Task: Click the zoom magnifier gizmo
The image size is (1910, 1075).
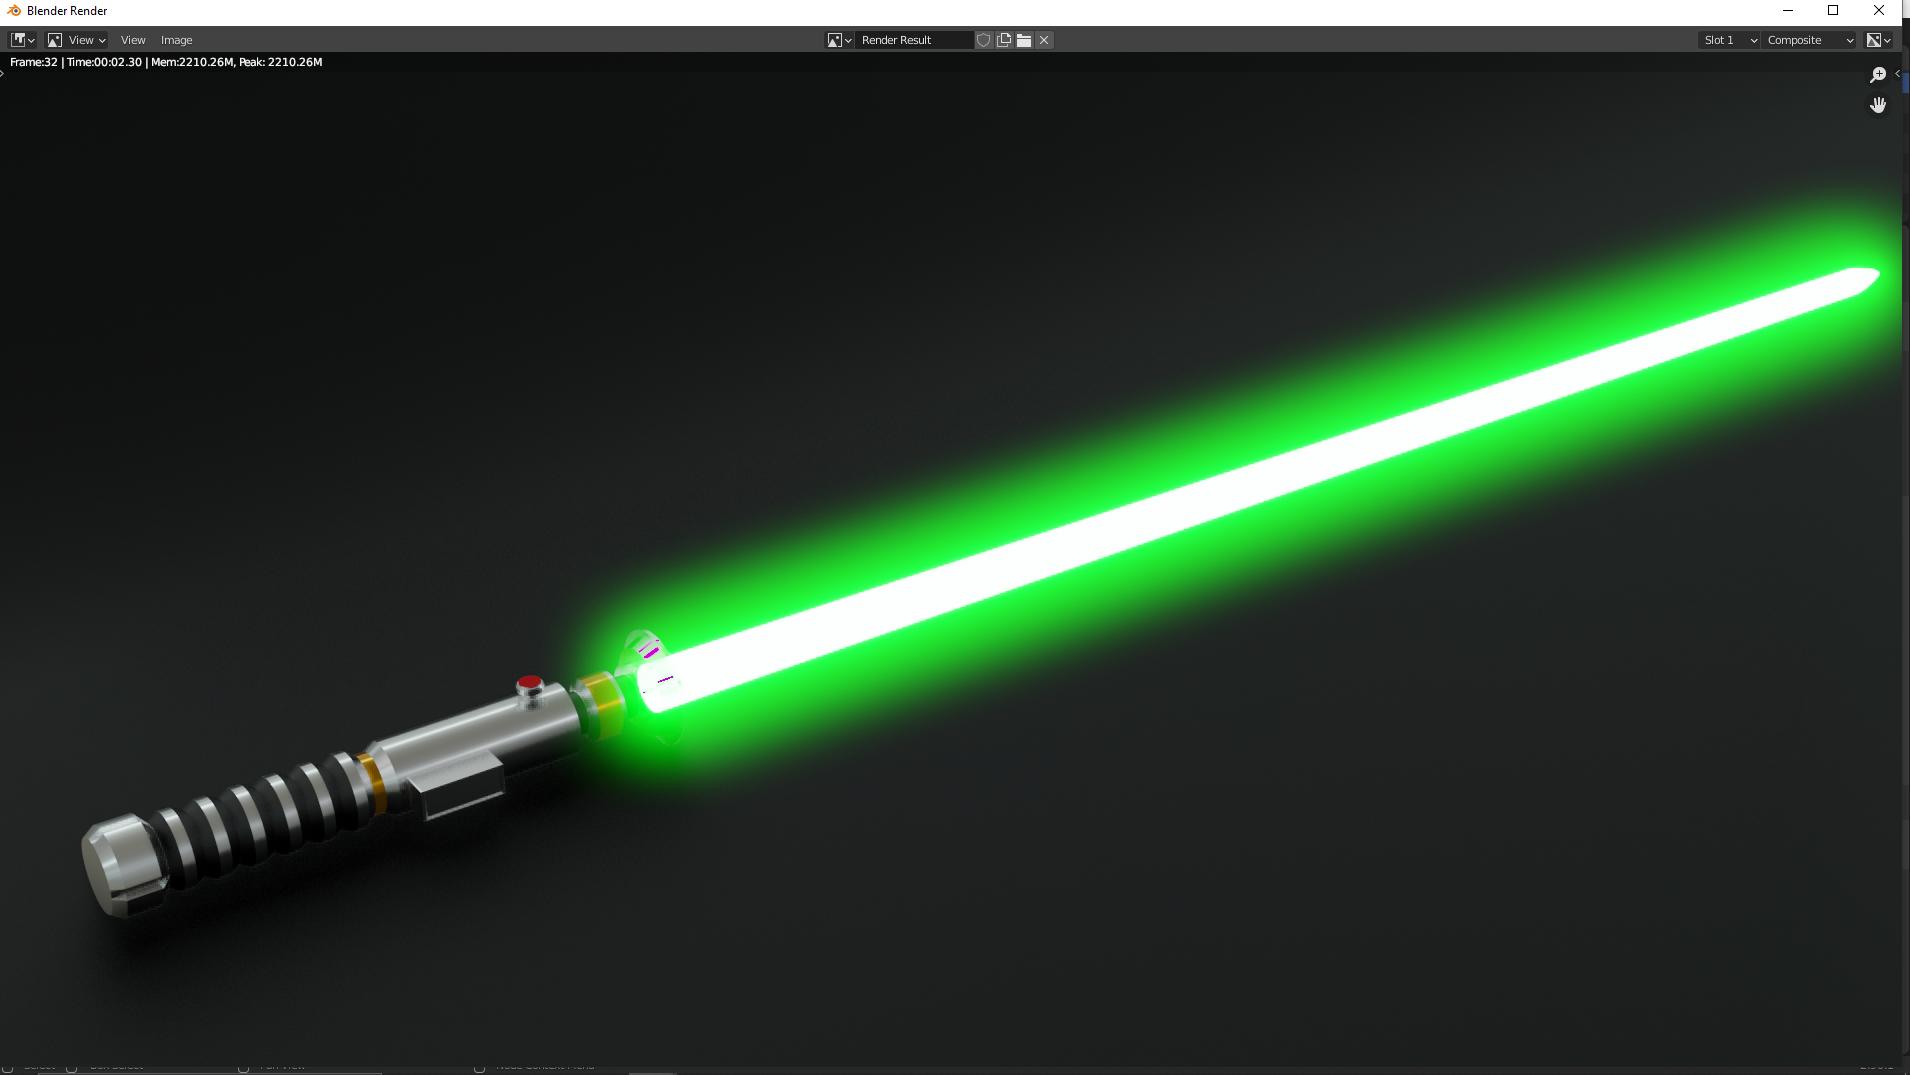Action: coord(1878,75)
